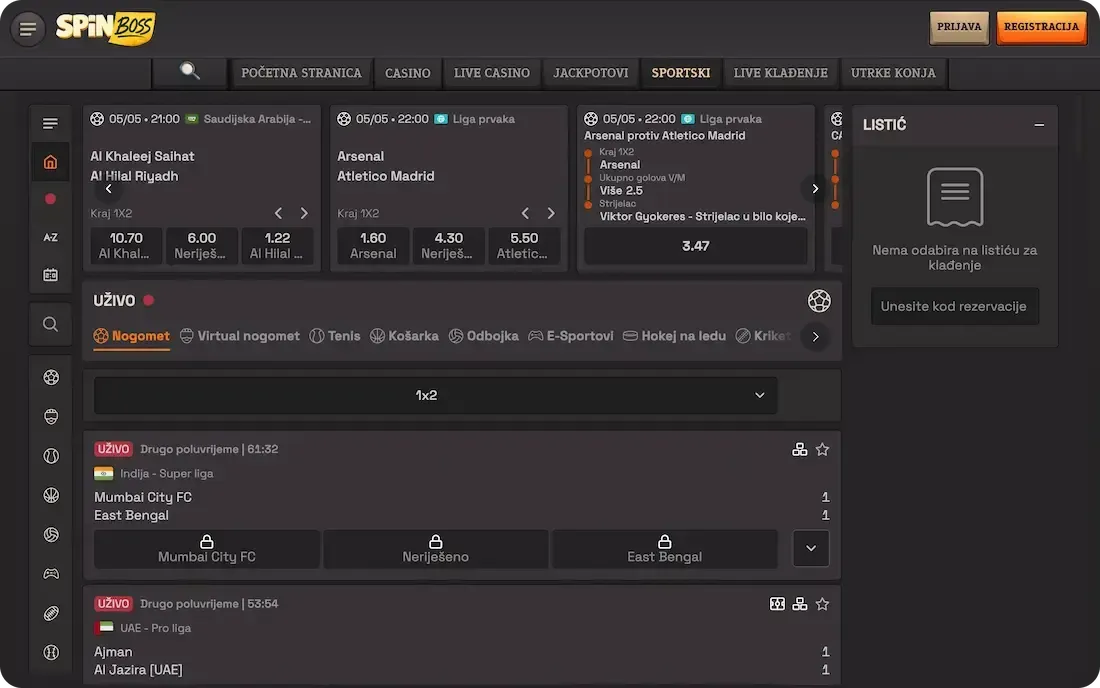Open live events via red dot sidebar icon

(51, 199)
